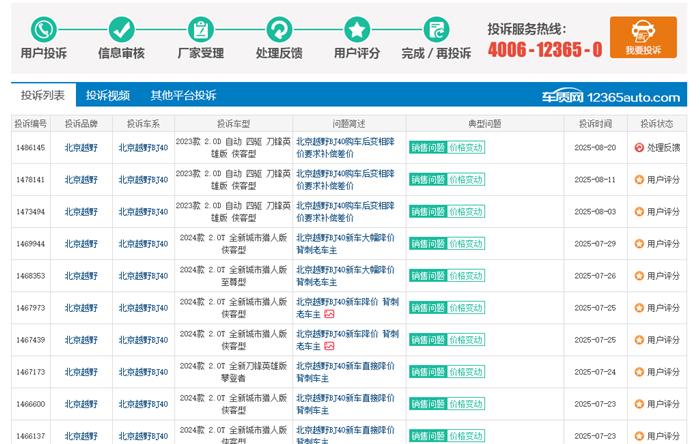Click the 信息审核 checkmark icon
This screenshot has height=444, width=700.
[121, 28]
